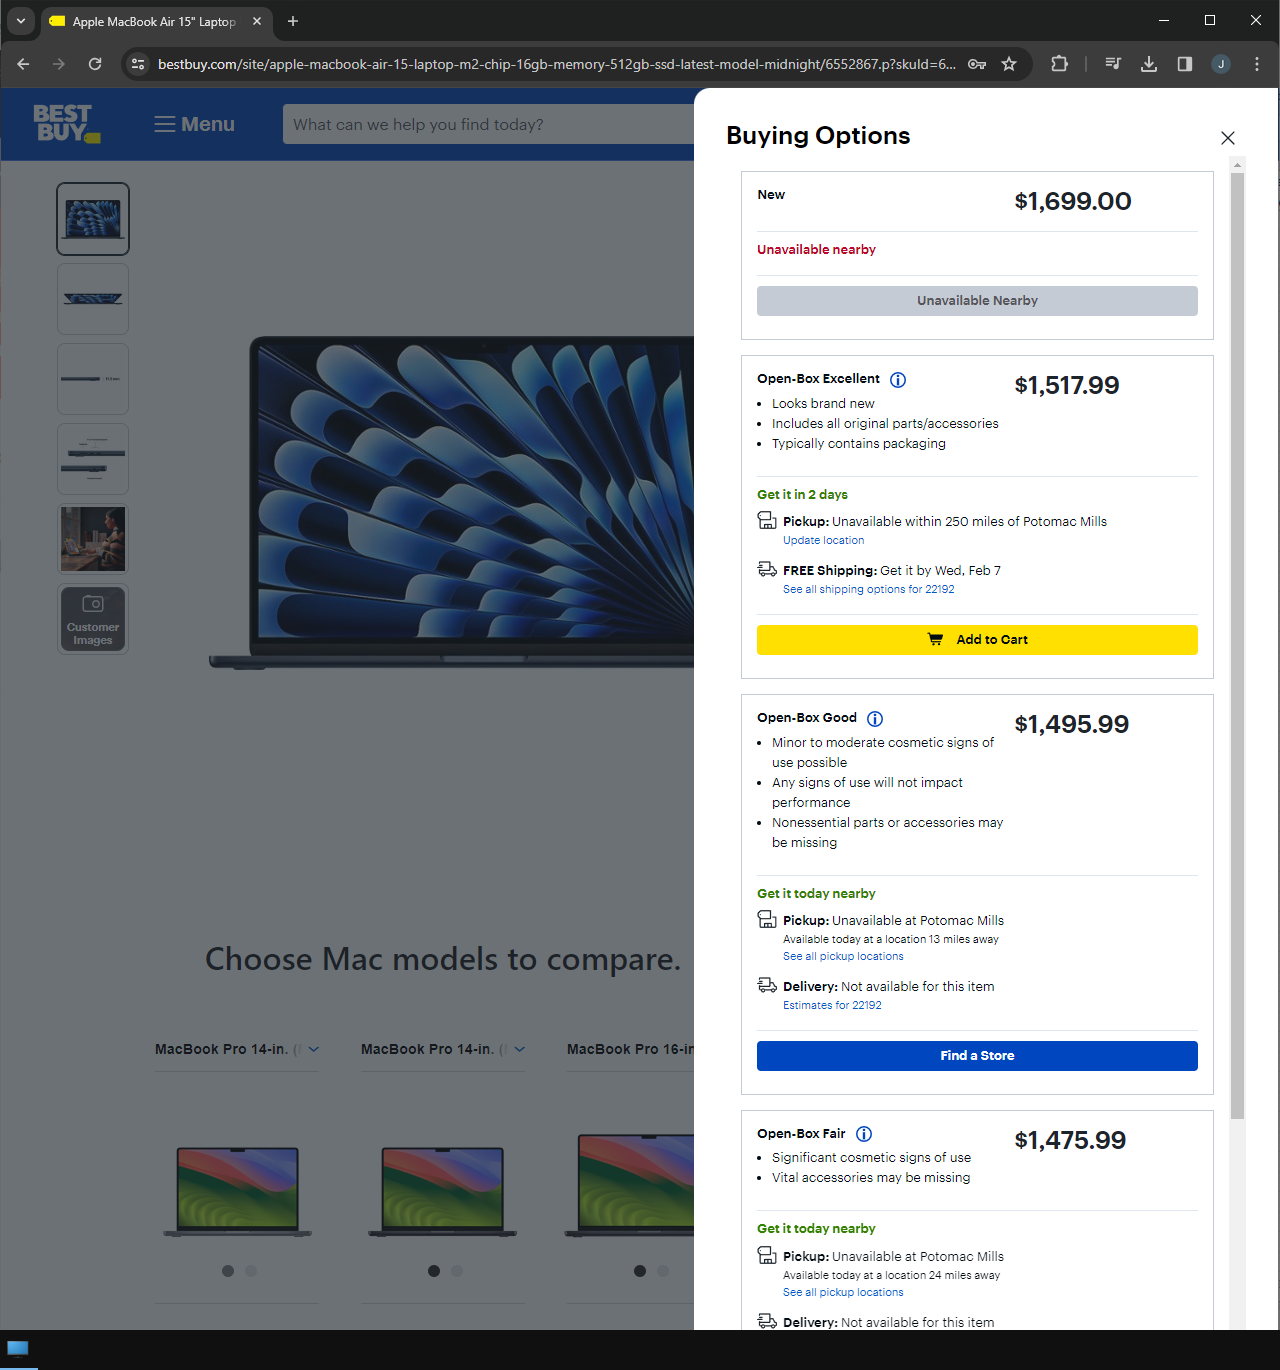This screenshot has height=1370, width=1280.
Task: Click the browser back arrow
Action: point(23,64)
